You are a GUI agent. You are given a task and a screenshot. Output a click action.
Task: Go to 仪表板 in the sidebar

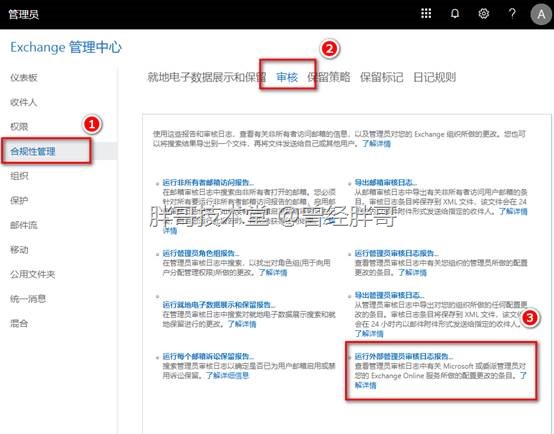tap(24, 77)
